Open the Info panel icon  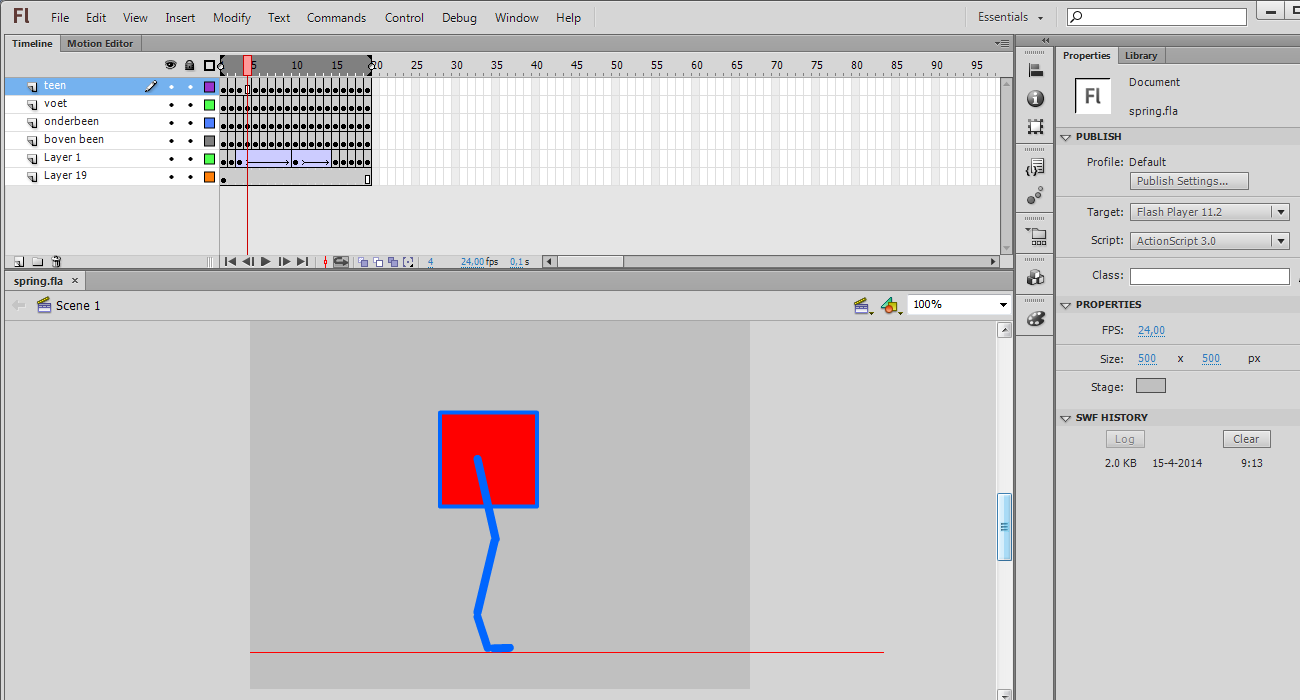coord(1035,99)
